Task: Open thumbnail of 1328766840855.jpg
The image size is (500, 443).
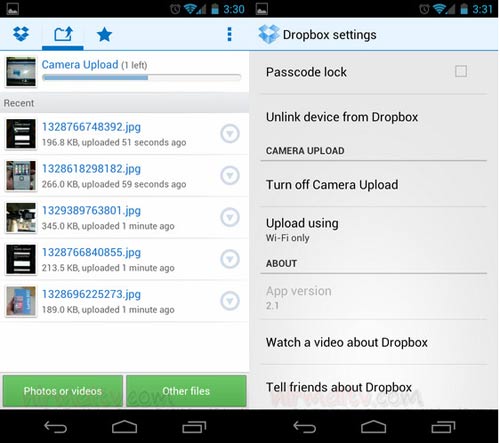Action: click(x=21, y=259)
